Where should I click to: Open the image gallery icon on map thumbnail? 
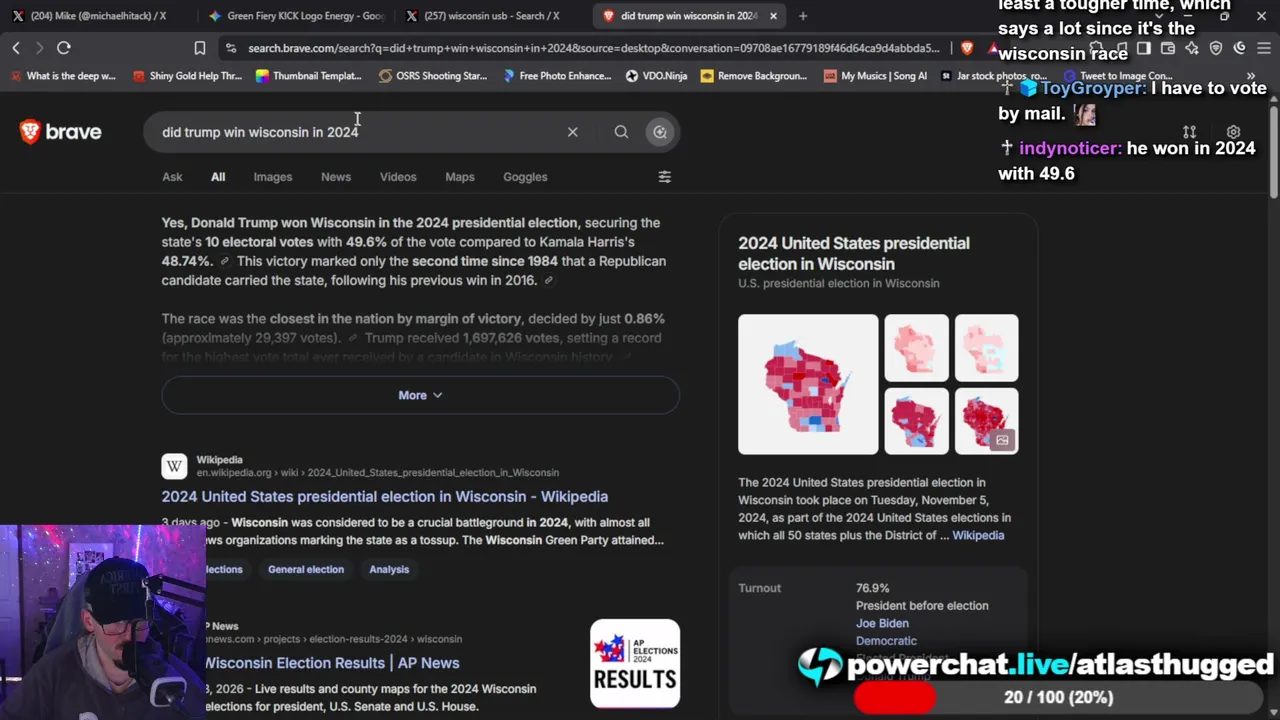pos(1002,440)
